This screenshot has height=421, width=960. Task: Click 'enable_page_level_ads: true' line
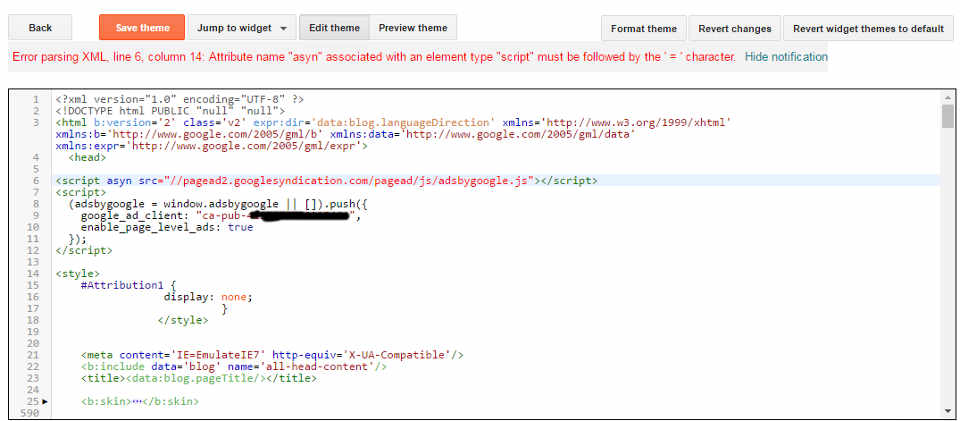click(167, 227)
